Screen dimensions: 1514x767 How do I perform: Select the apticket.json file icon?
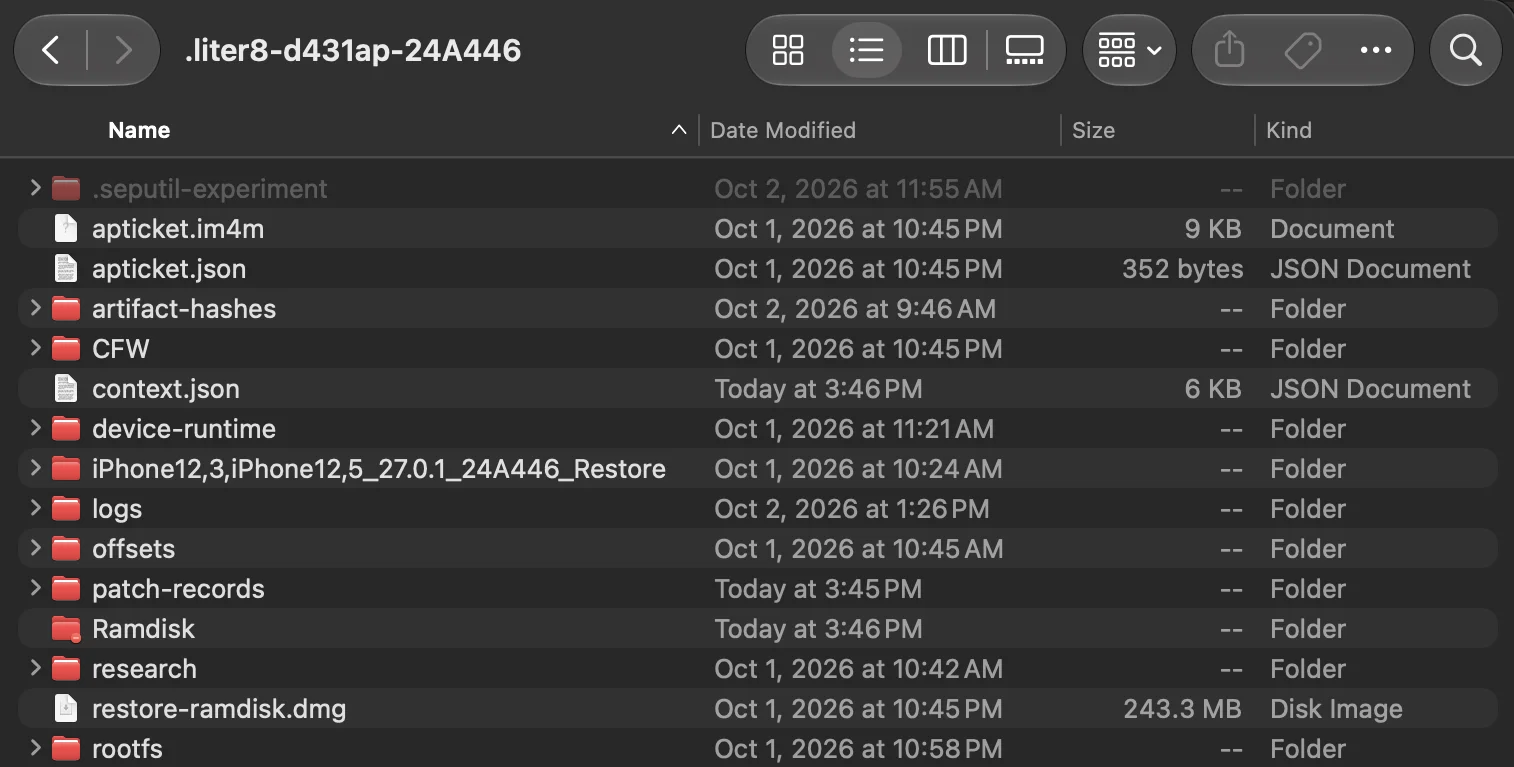66,269
